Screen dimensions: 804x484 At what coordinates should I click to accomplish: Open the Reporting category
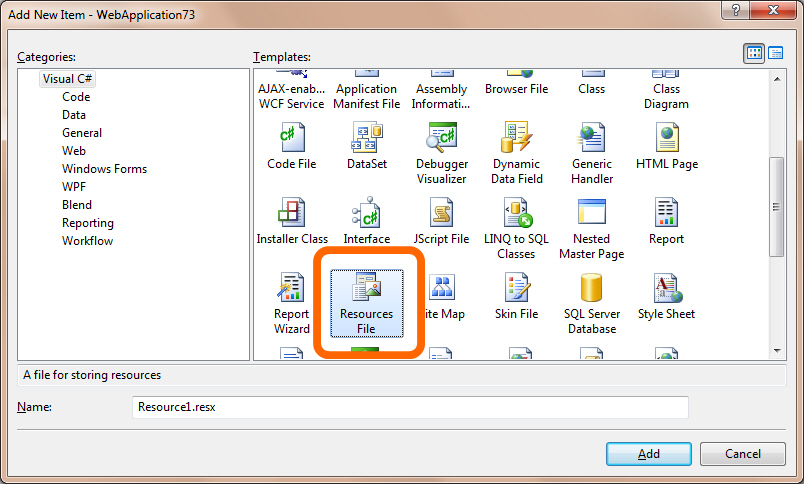(88, 223)
